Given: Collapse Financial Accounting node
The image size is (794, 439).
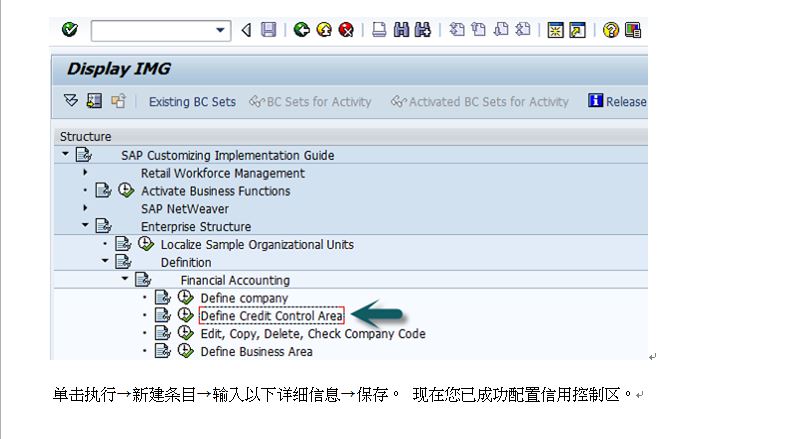Looking at the screenshot, I should coord(125,278).
